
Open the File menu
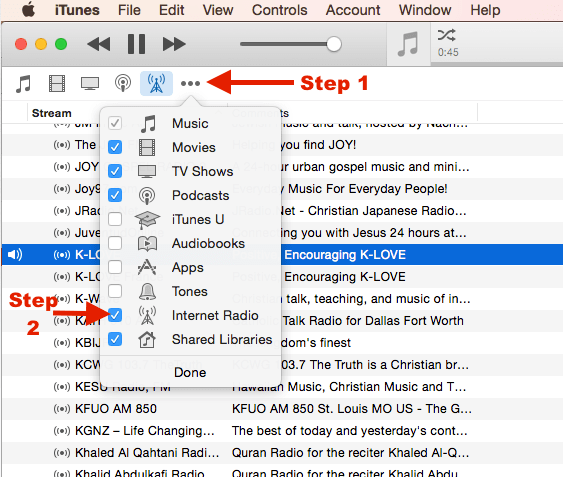[129, 10]
